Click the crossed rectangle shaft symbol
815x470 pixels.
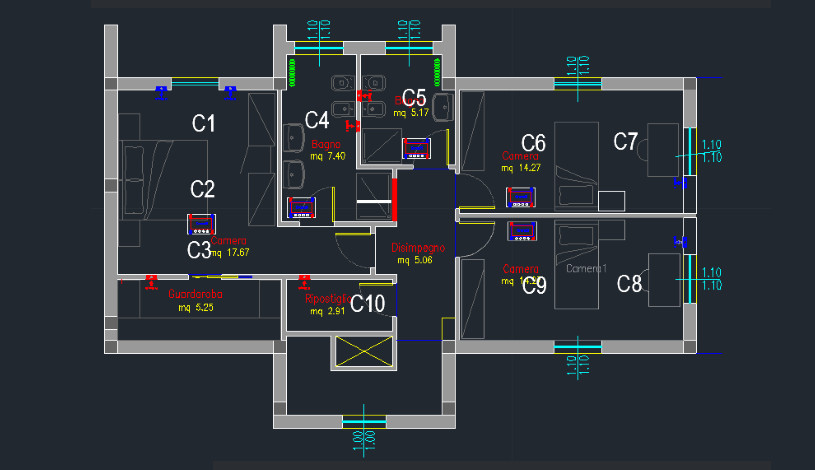click(x=364, y=352)
